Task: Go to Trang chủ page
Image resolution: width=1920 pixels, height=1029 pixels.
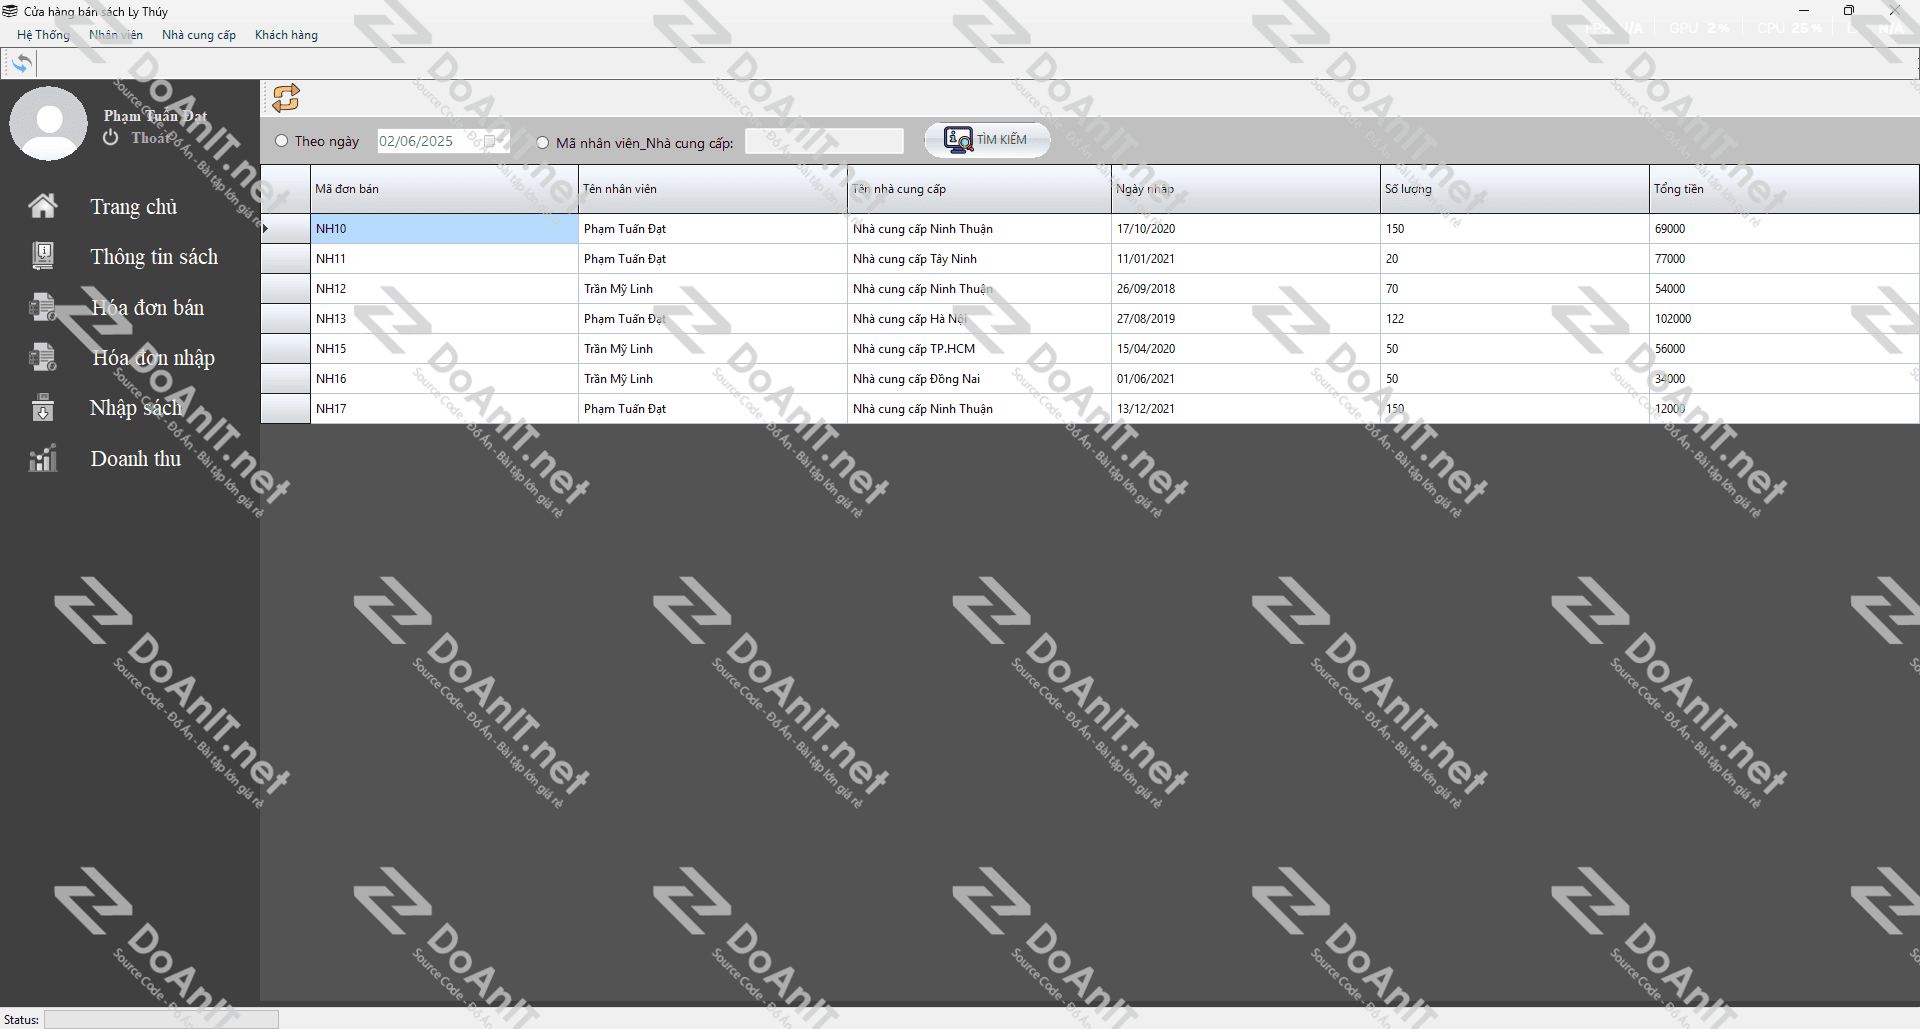Action: click(134, 206)
